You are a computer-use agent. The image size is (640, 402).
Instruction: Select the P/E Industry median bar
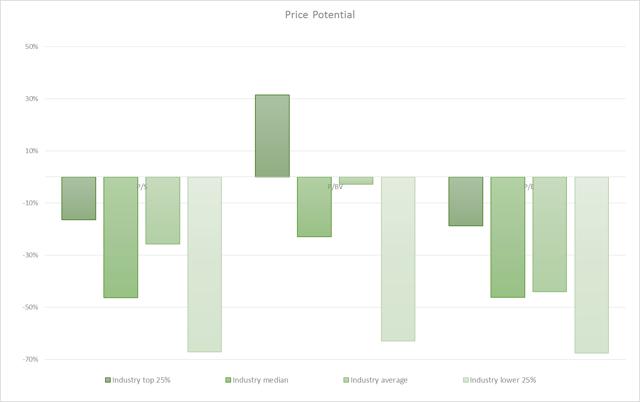coord(507,237)
